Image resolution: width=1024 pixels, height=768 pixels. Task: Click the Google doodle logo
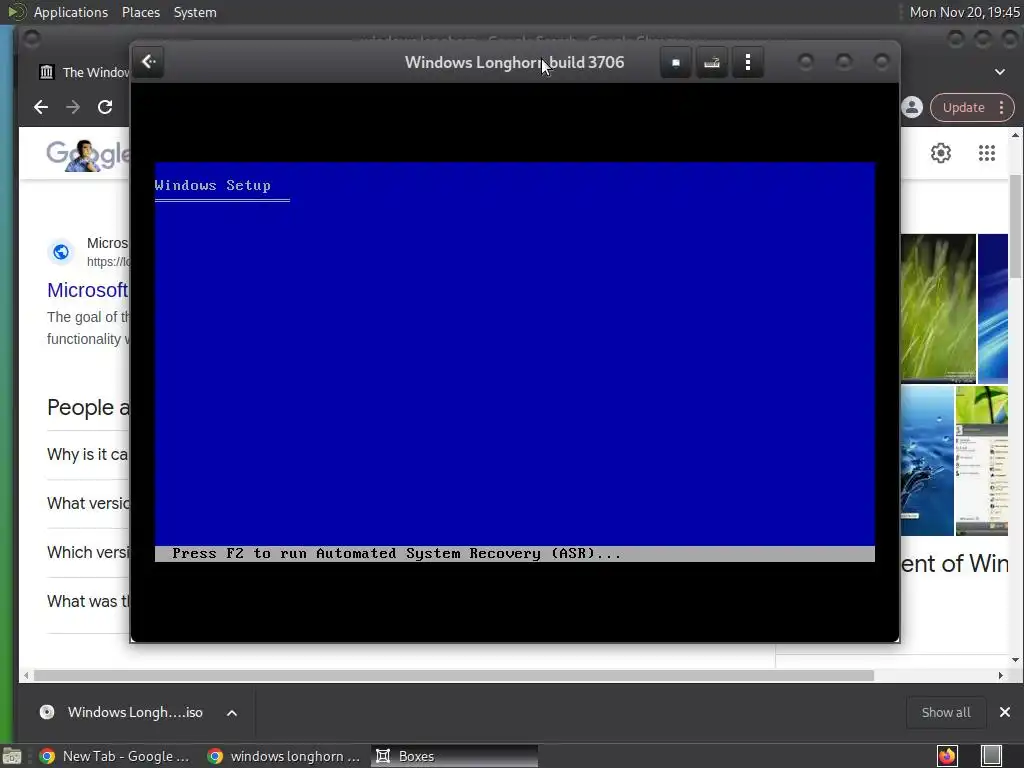click(x=88, y=155)
